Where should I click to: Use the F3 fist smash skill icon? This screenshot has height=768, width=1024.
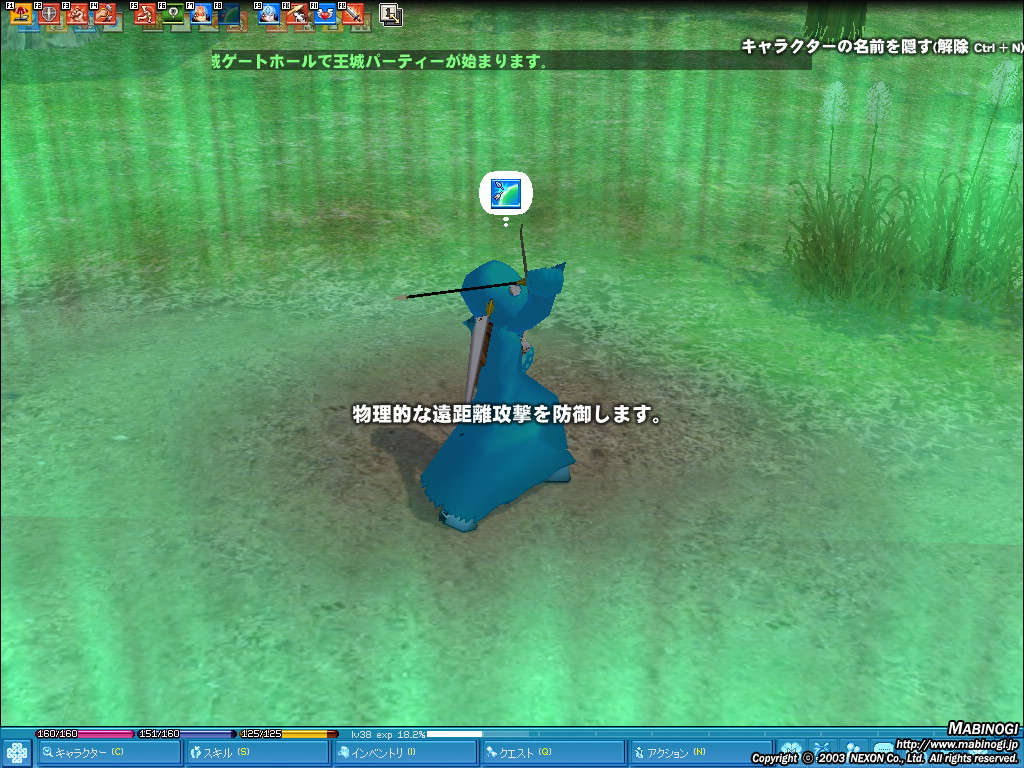pos(77,15)
